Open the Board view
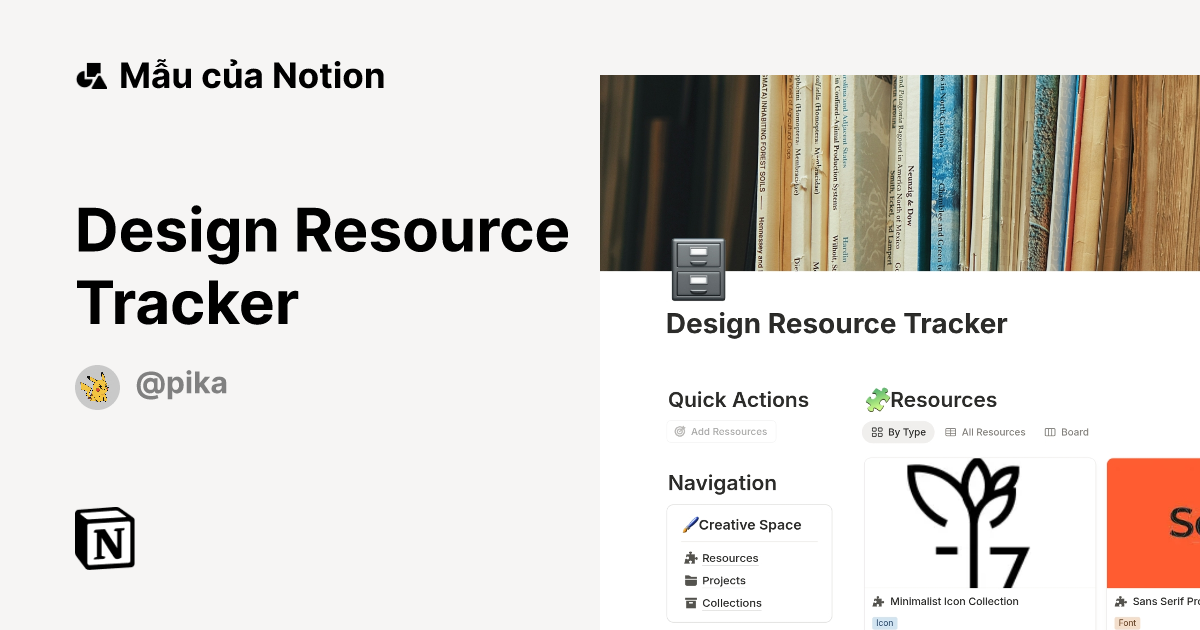Viewport: 1200px width, 630px height. pyautogui.click(x=1066, y=432)
